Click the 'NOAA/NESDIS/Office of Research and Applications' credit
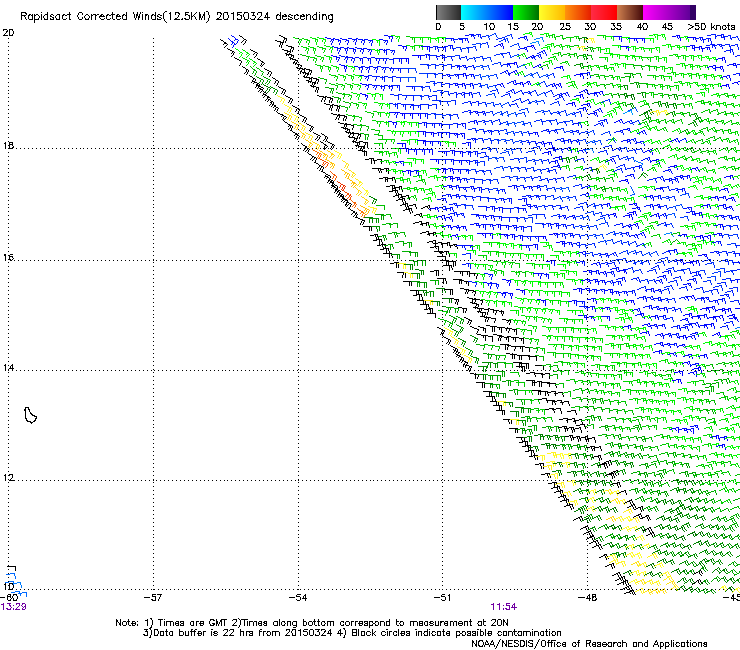This screenshot has height=650, width=740. click(589, 644)
